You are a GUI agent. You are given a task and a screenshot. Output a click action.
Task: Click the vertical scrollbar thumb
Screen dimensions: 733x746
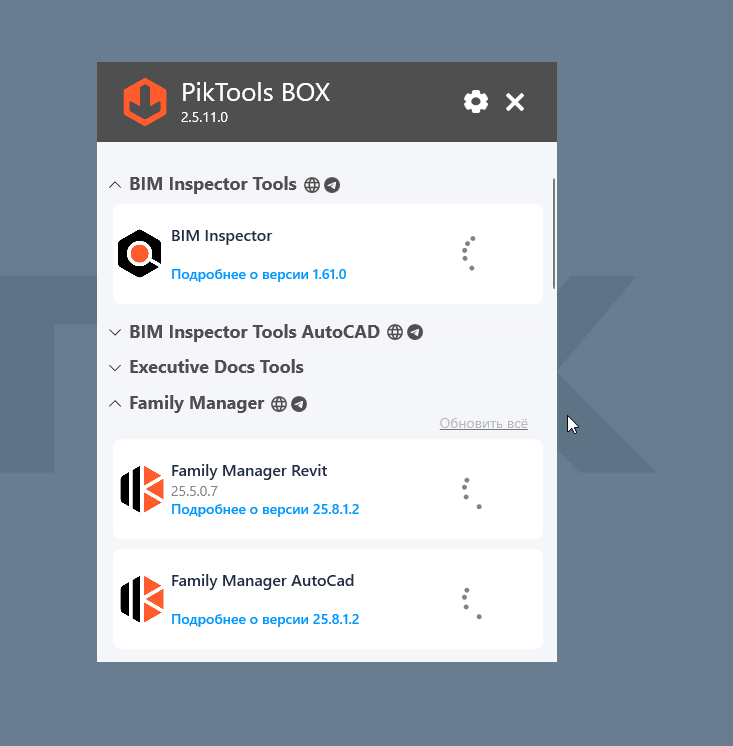point(554,233)
